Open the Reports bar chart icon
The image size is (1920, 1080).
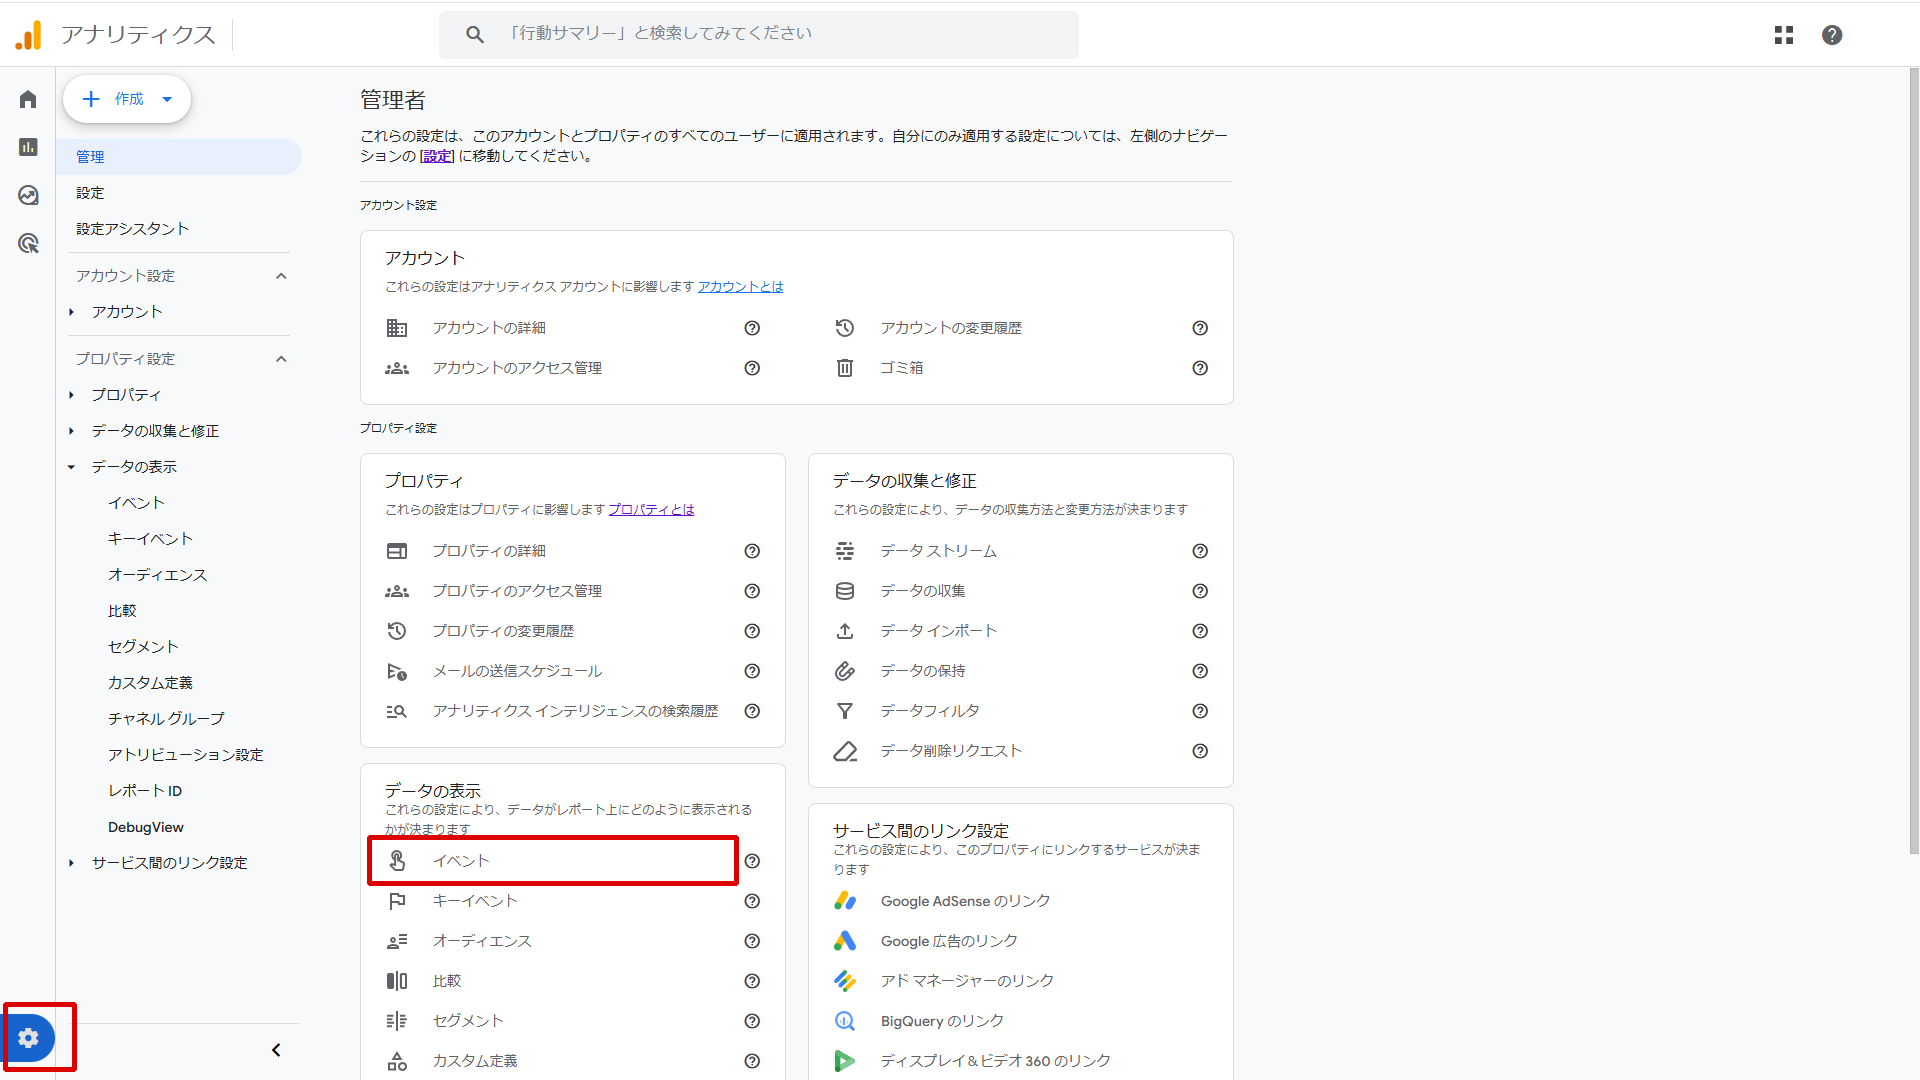coord(28,147)
